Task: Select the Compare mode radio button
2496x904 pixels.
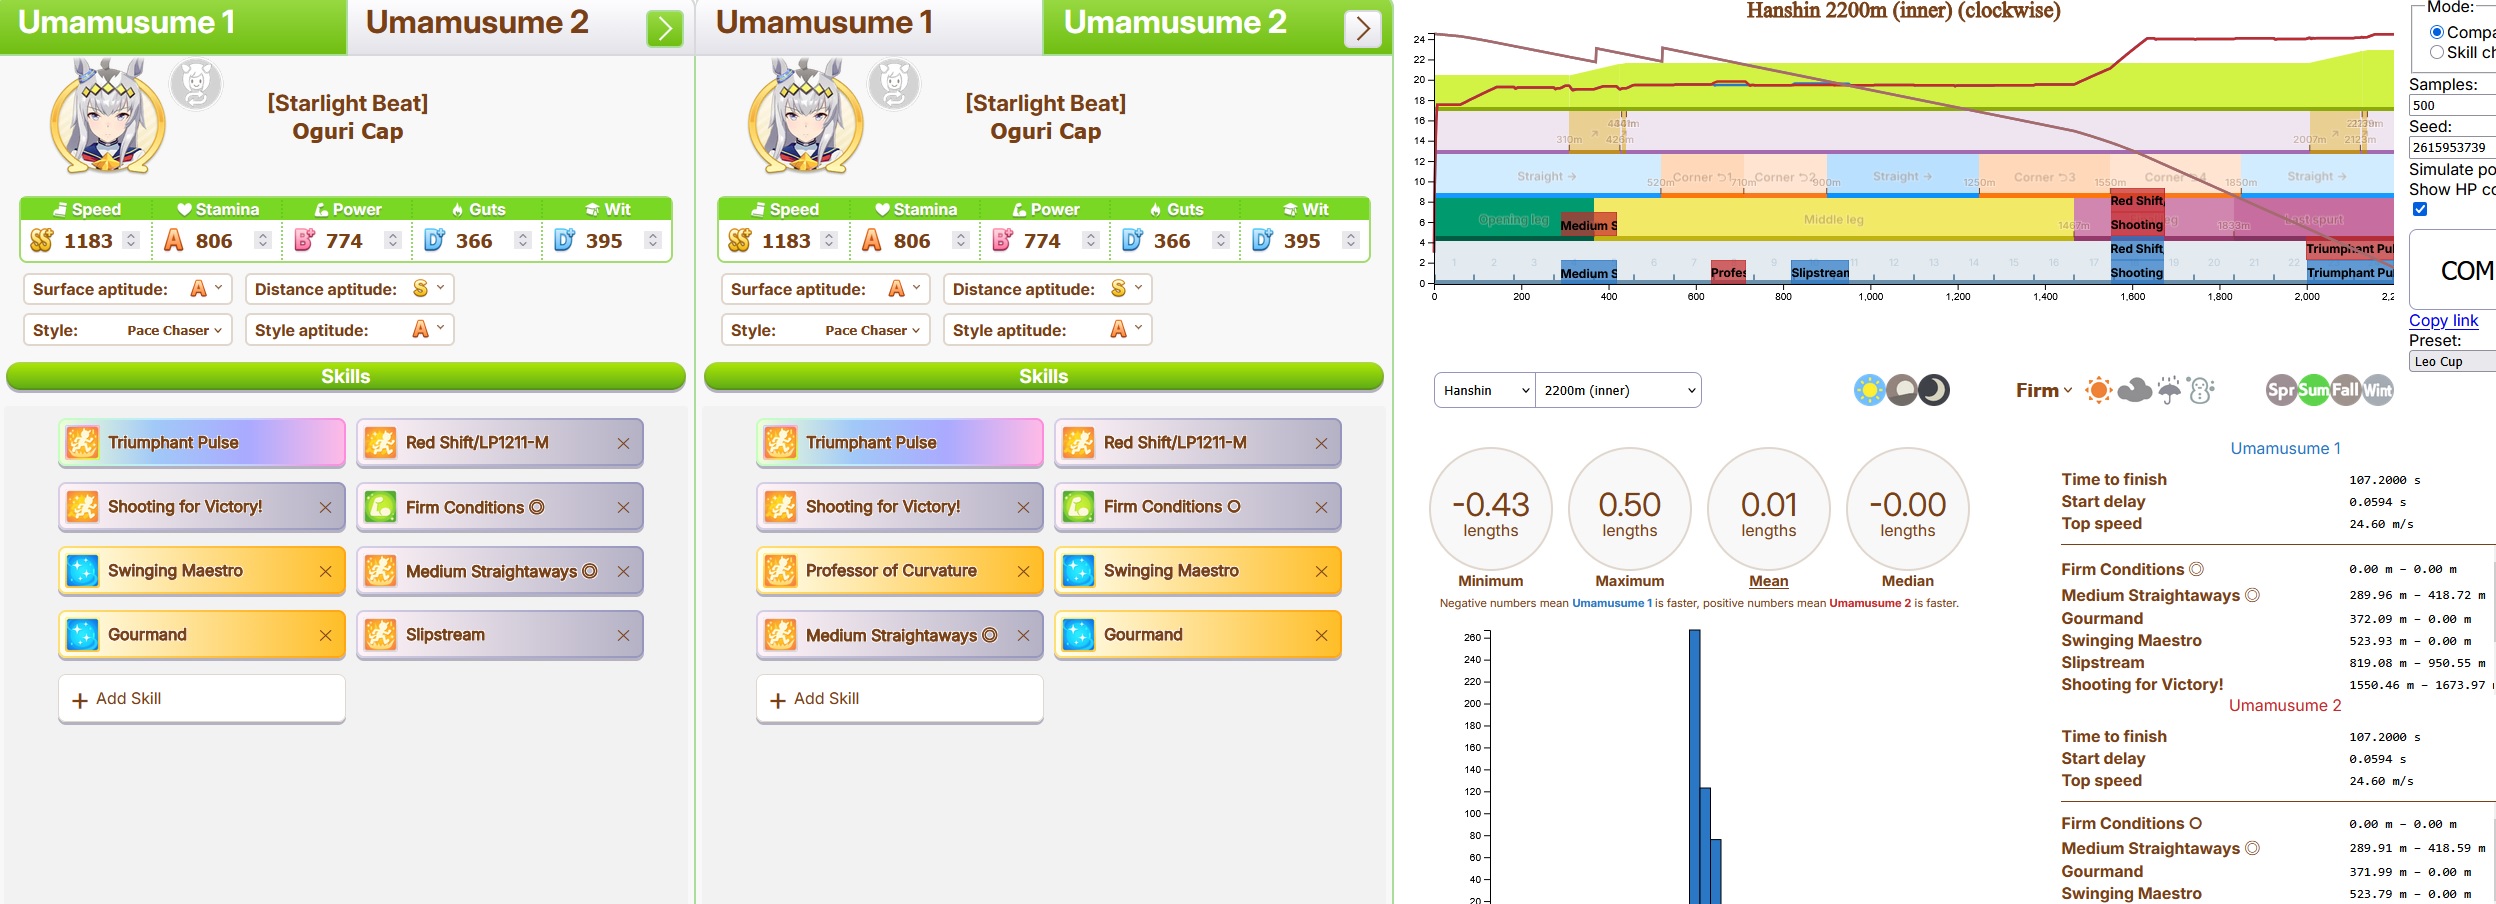Action: point(2437,32)
